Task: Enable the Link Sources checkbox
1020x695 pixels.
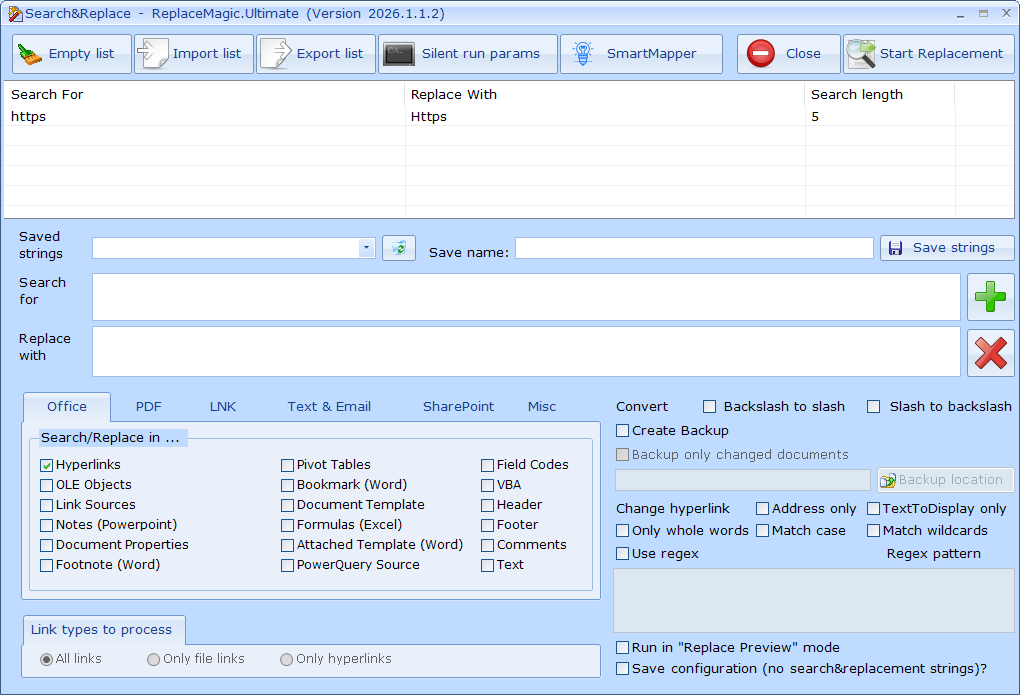Action: pos(46,506)
